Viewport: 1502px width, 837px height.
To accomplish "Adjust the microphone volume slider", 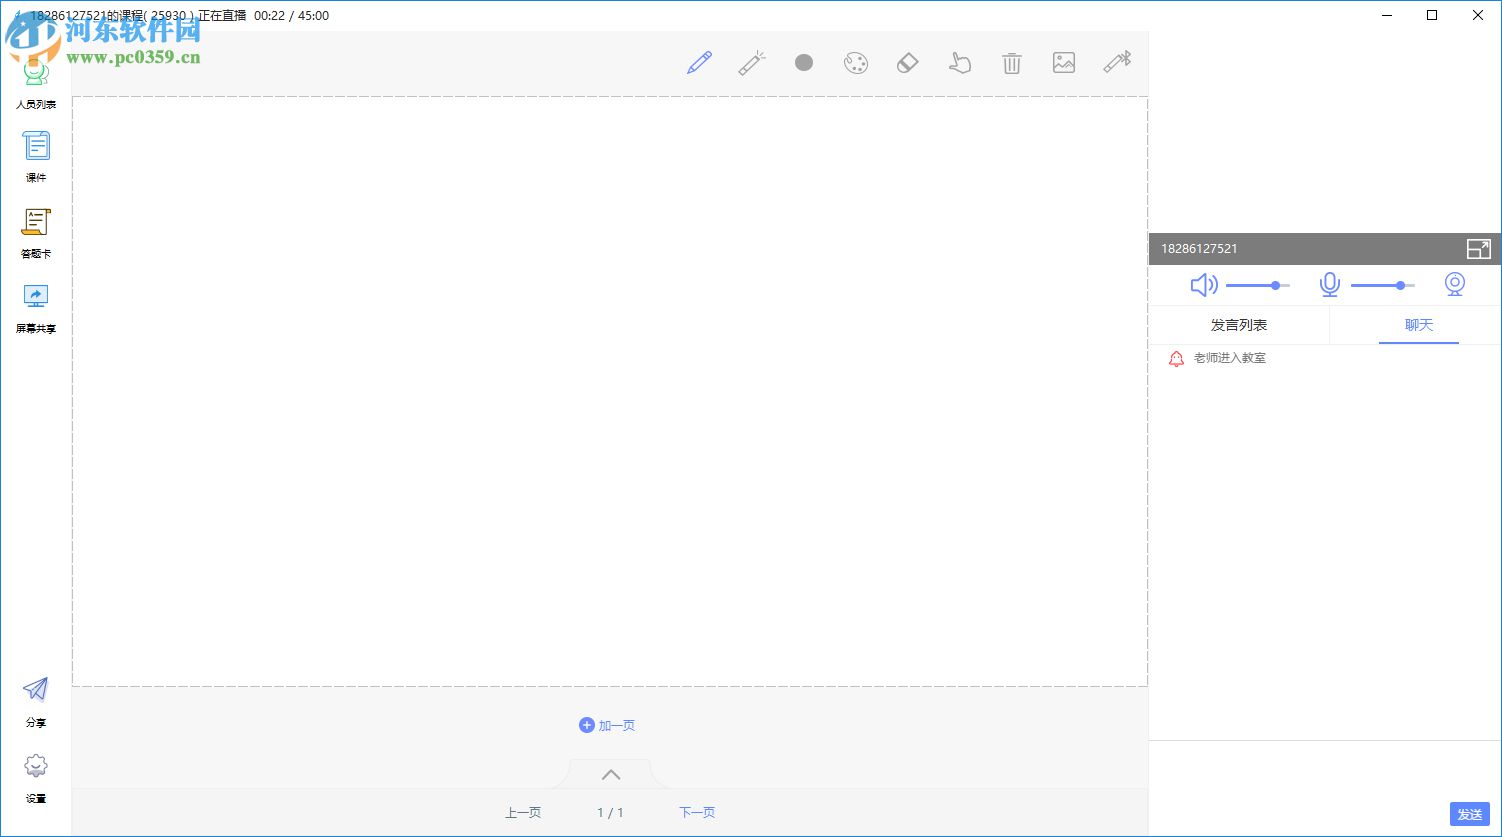I will tap(1383, 286).
